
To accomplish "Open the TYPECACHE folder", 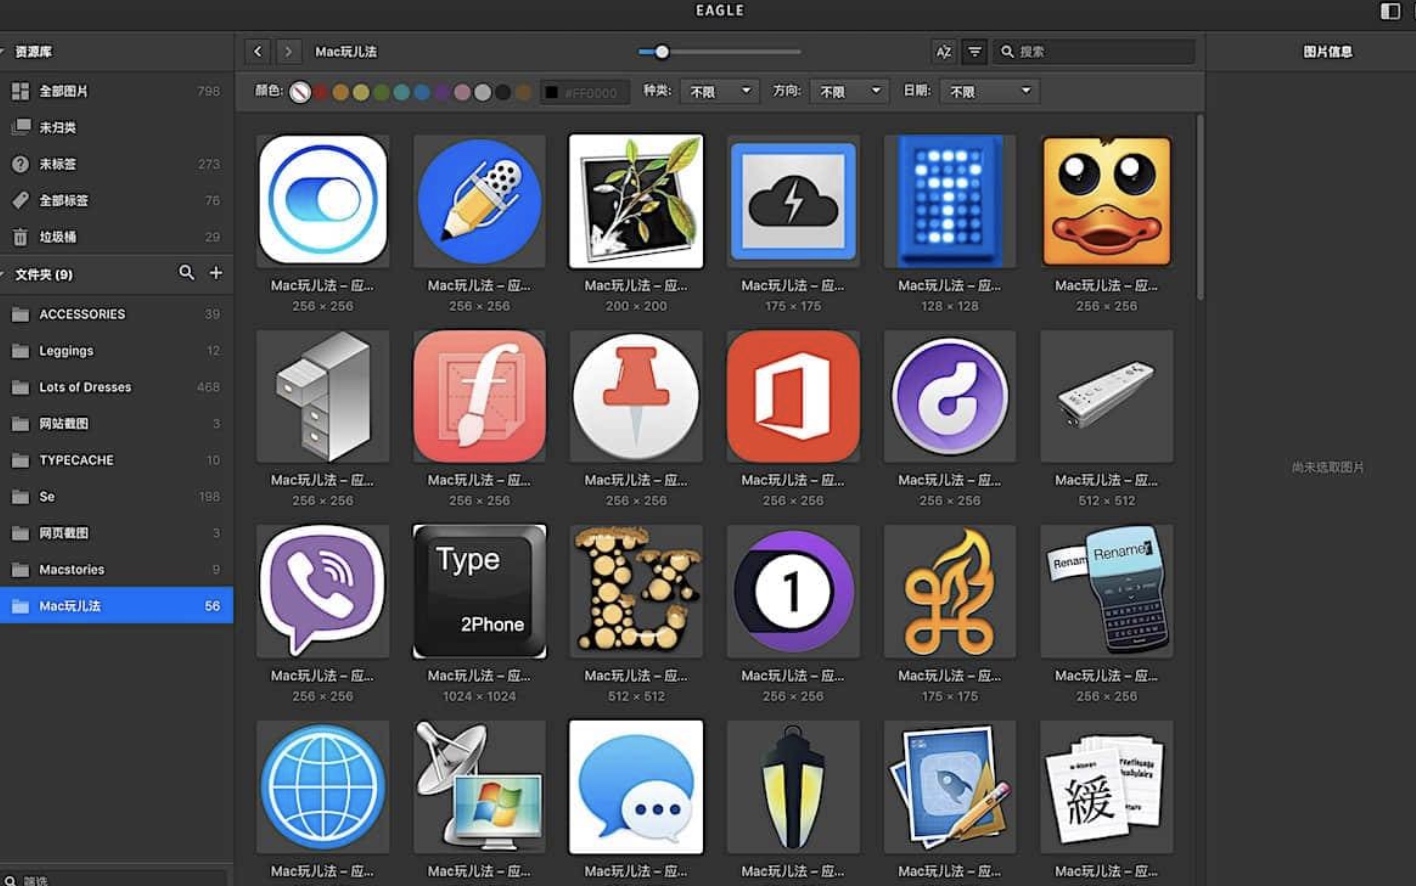I will click(116, 460).
